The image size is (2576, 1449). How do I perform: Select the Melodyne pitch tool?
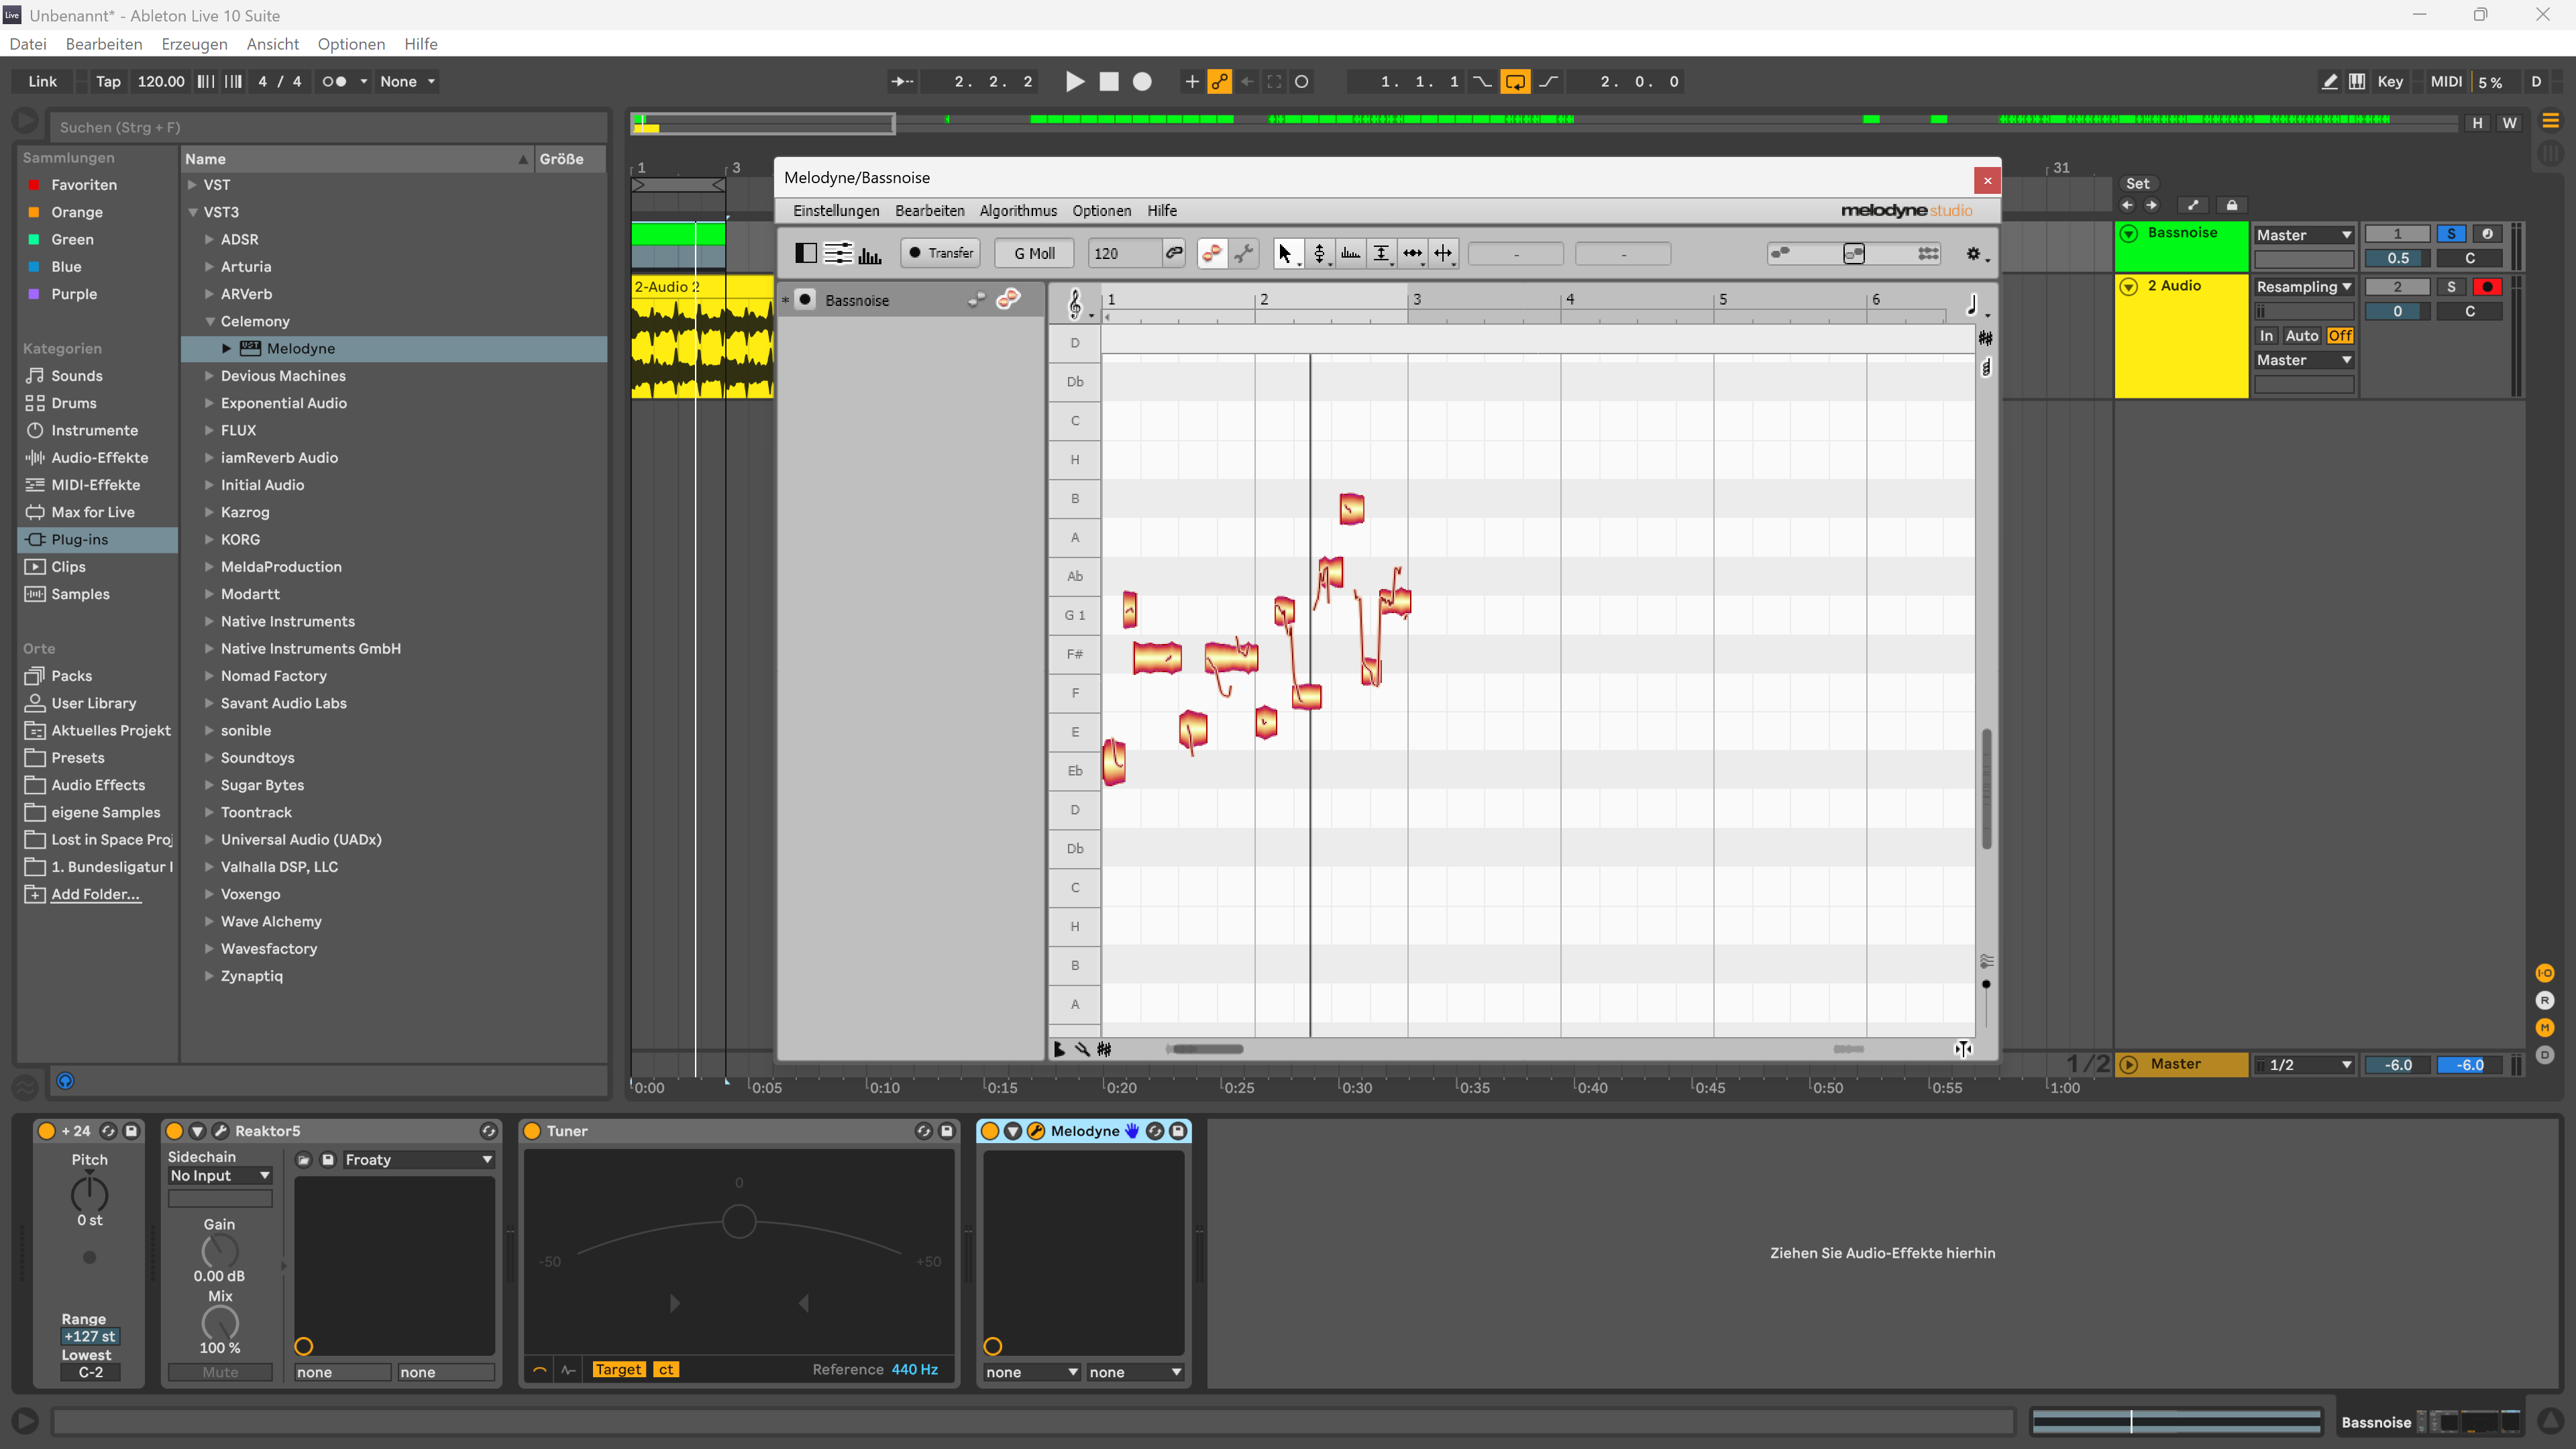(1320, 253)
